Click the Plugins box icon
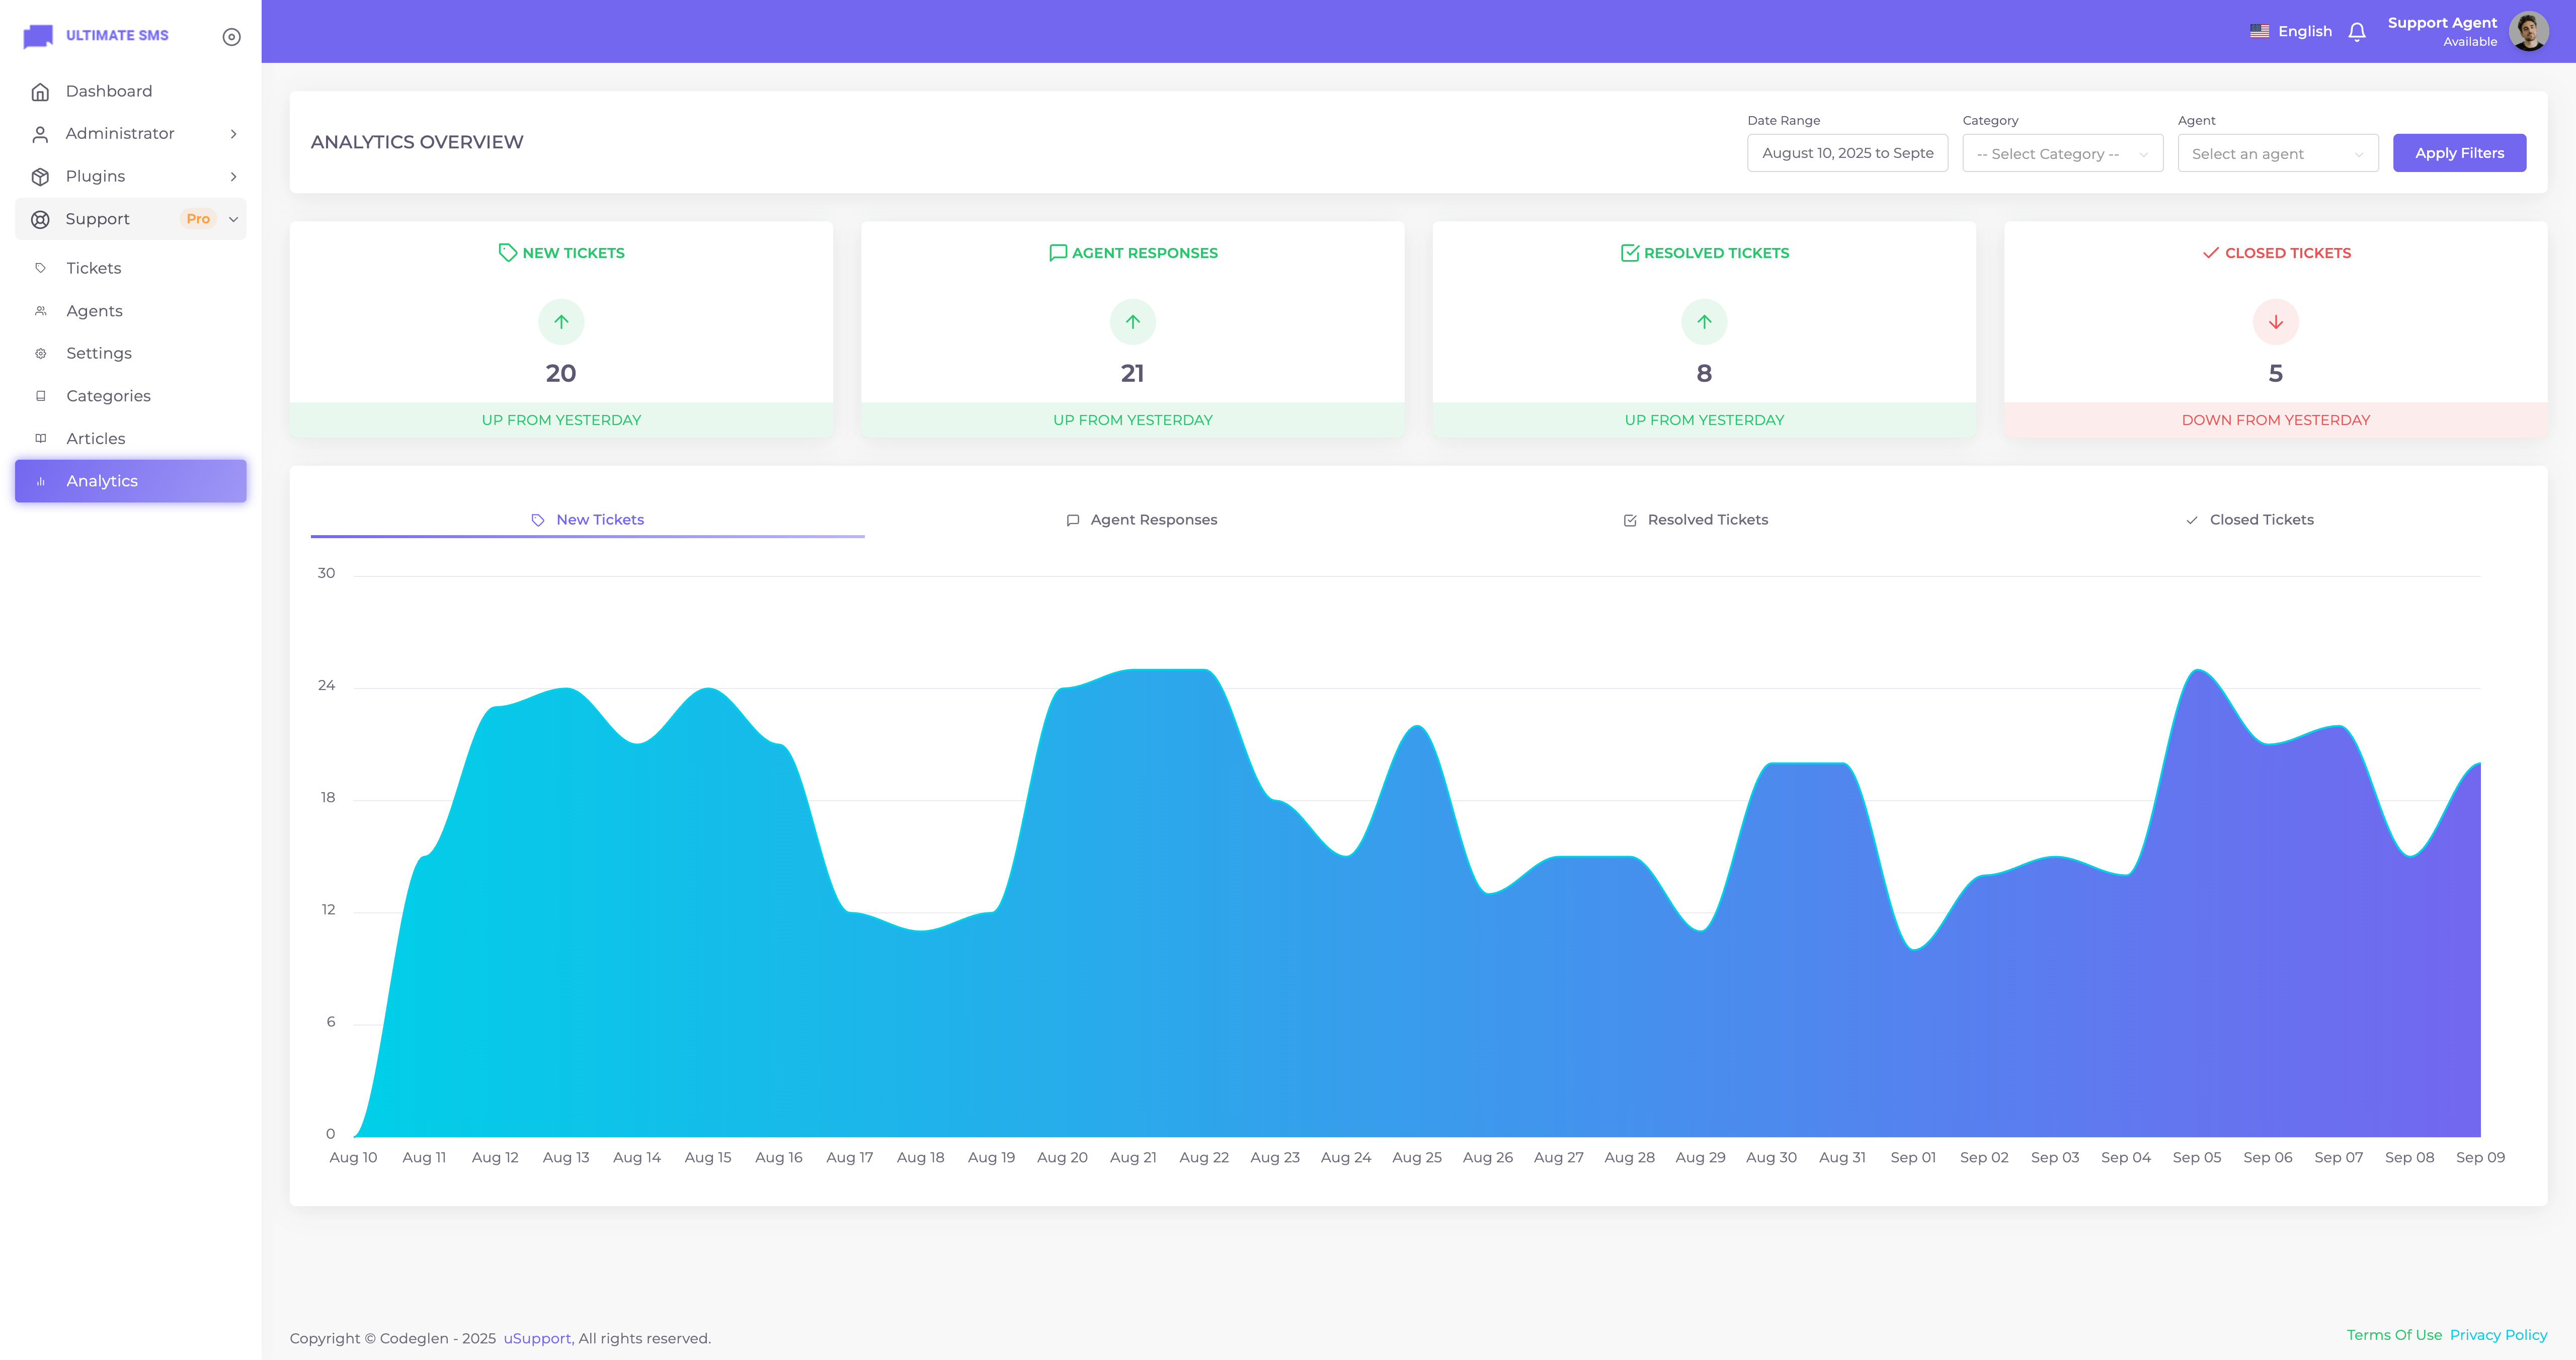Viewport: 2576px width, 1360px height. coord(40,177)
